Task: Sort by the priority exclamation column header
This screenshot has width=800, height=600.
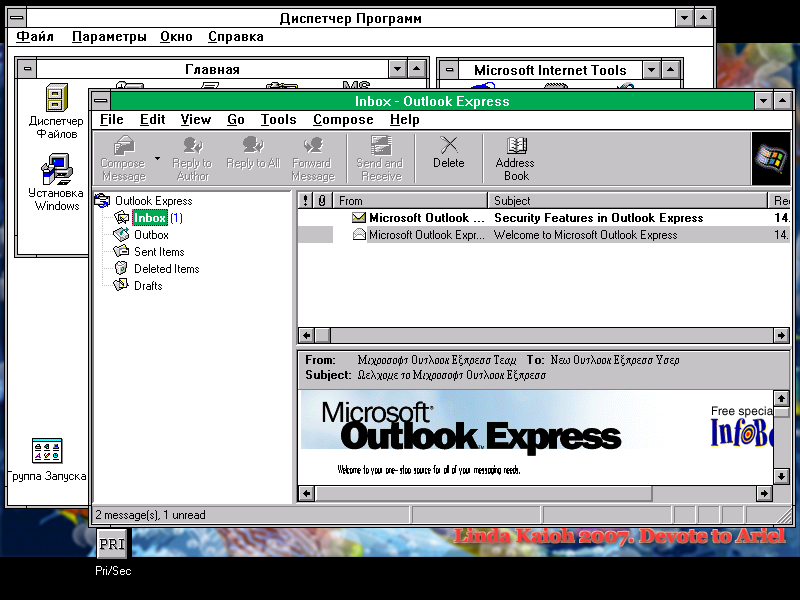Action: pyautogui.click(x=305, y=201)
